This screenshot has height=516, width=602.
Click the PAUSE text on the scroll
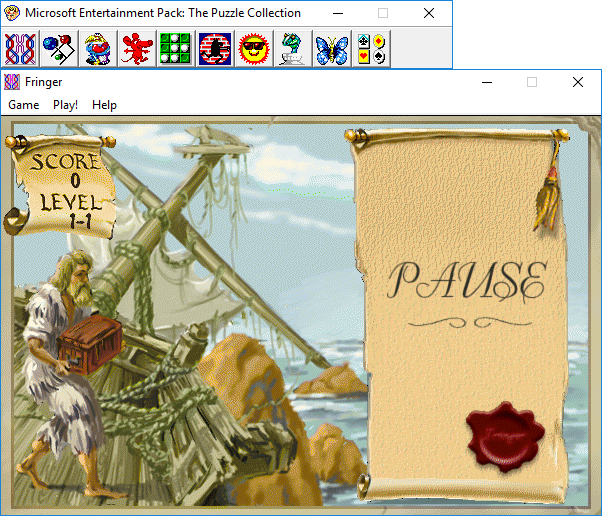[467, 281]
